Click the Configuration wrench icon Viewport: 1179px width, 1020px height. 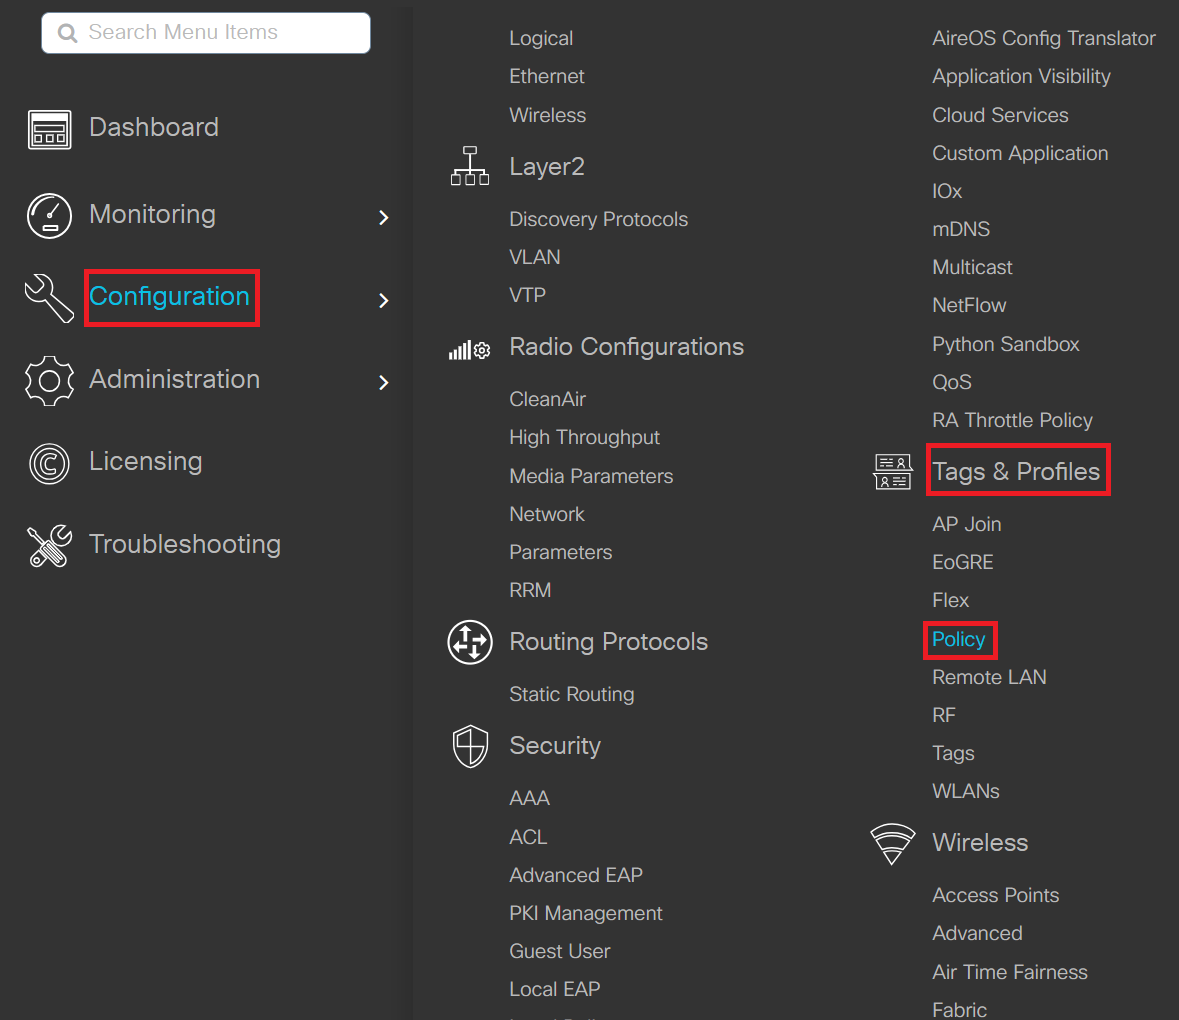click(x=49, y=298)
